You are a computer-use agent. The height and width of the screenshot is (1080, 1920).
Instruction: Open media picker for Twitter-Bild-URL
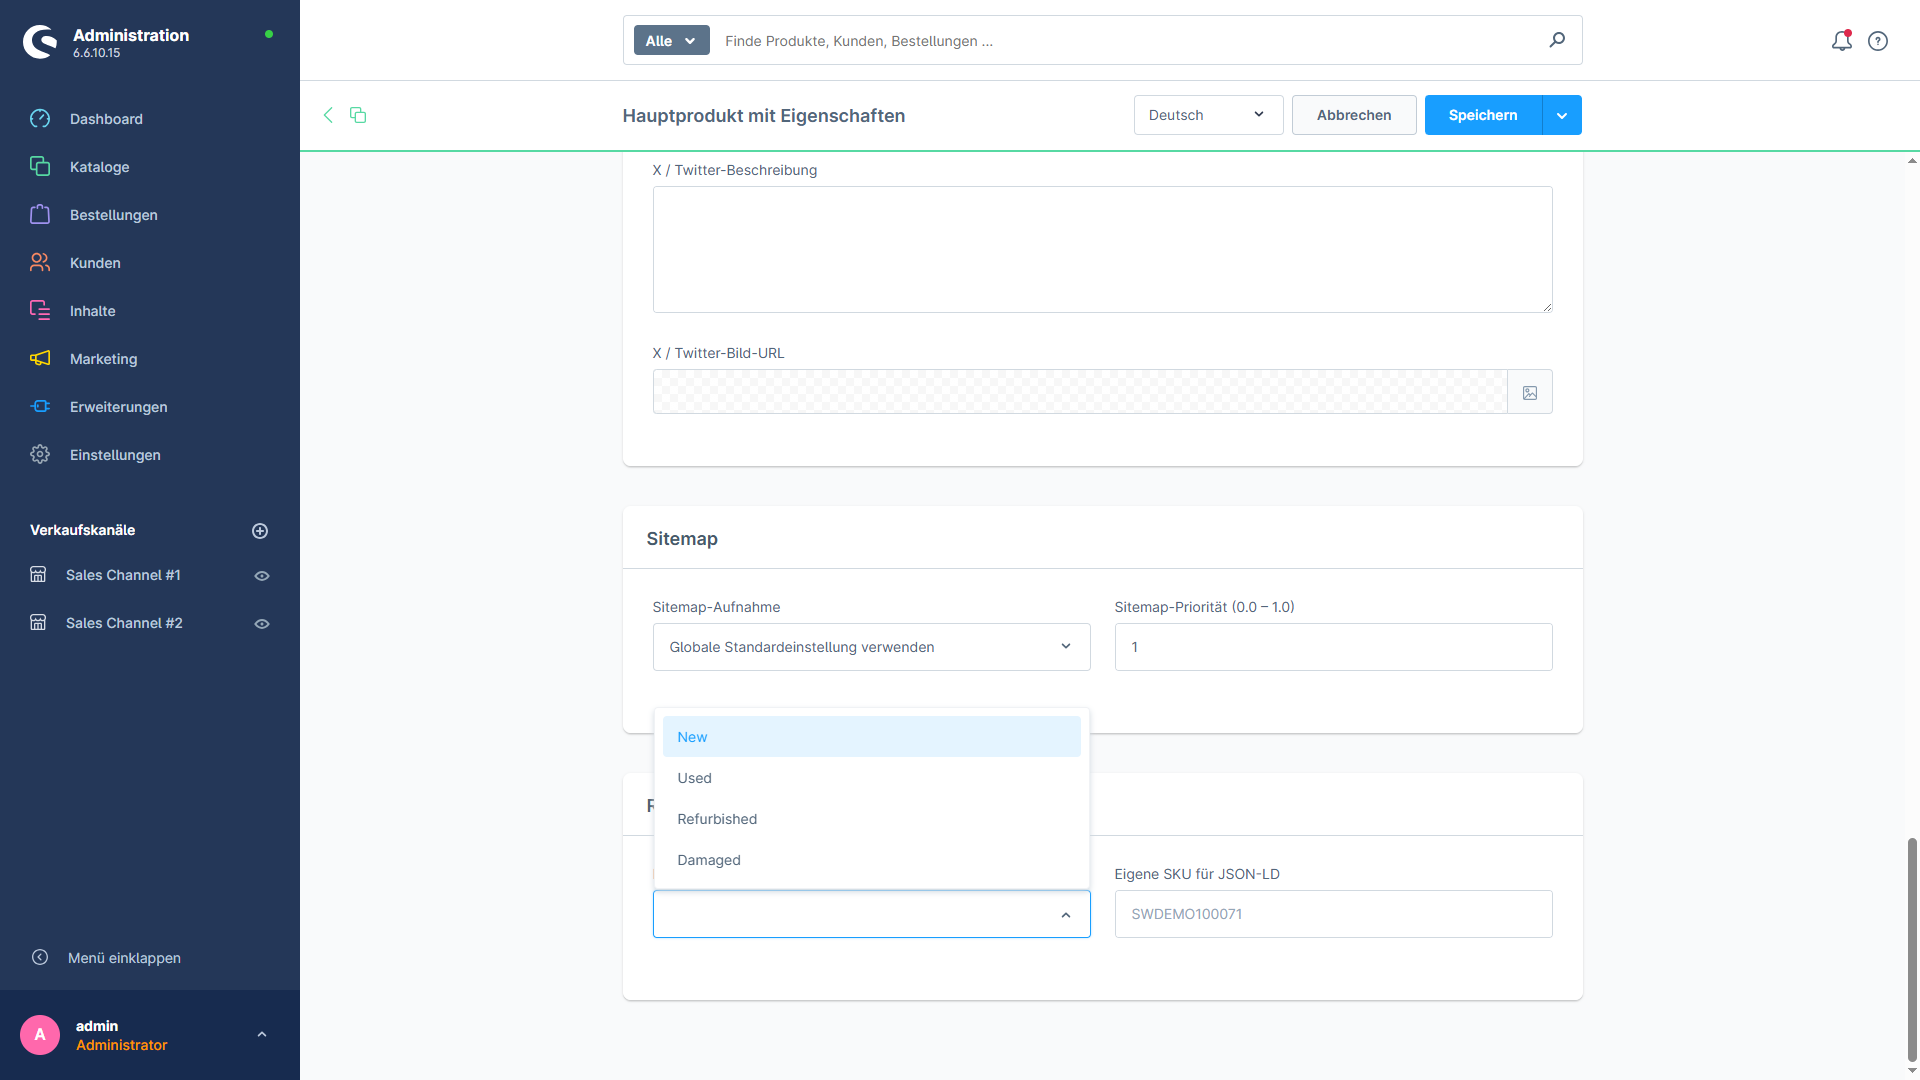1529,392
